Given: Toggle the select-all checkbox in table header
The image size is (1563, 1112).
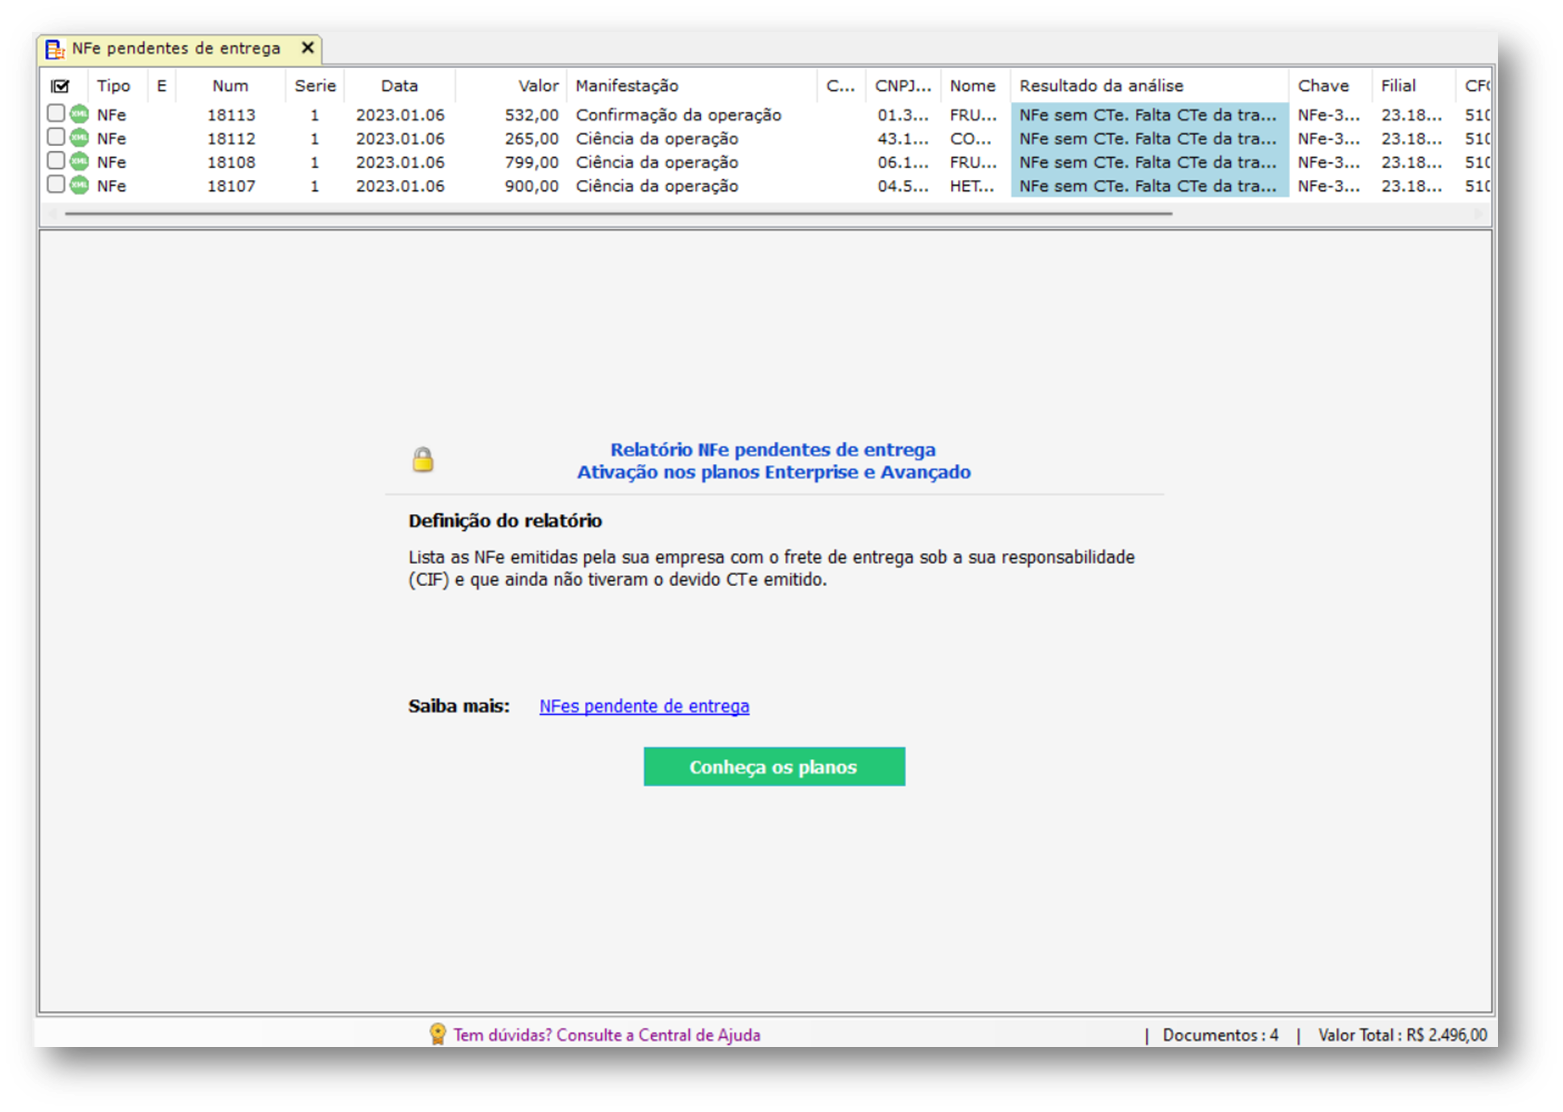Looking at the screenshot, I should [x=60, y=86].
